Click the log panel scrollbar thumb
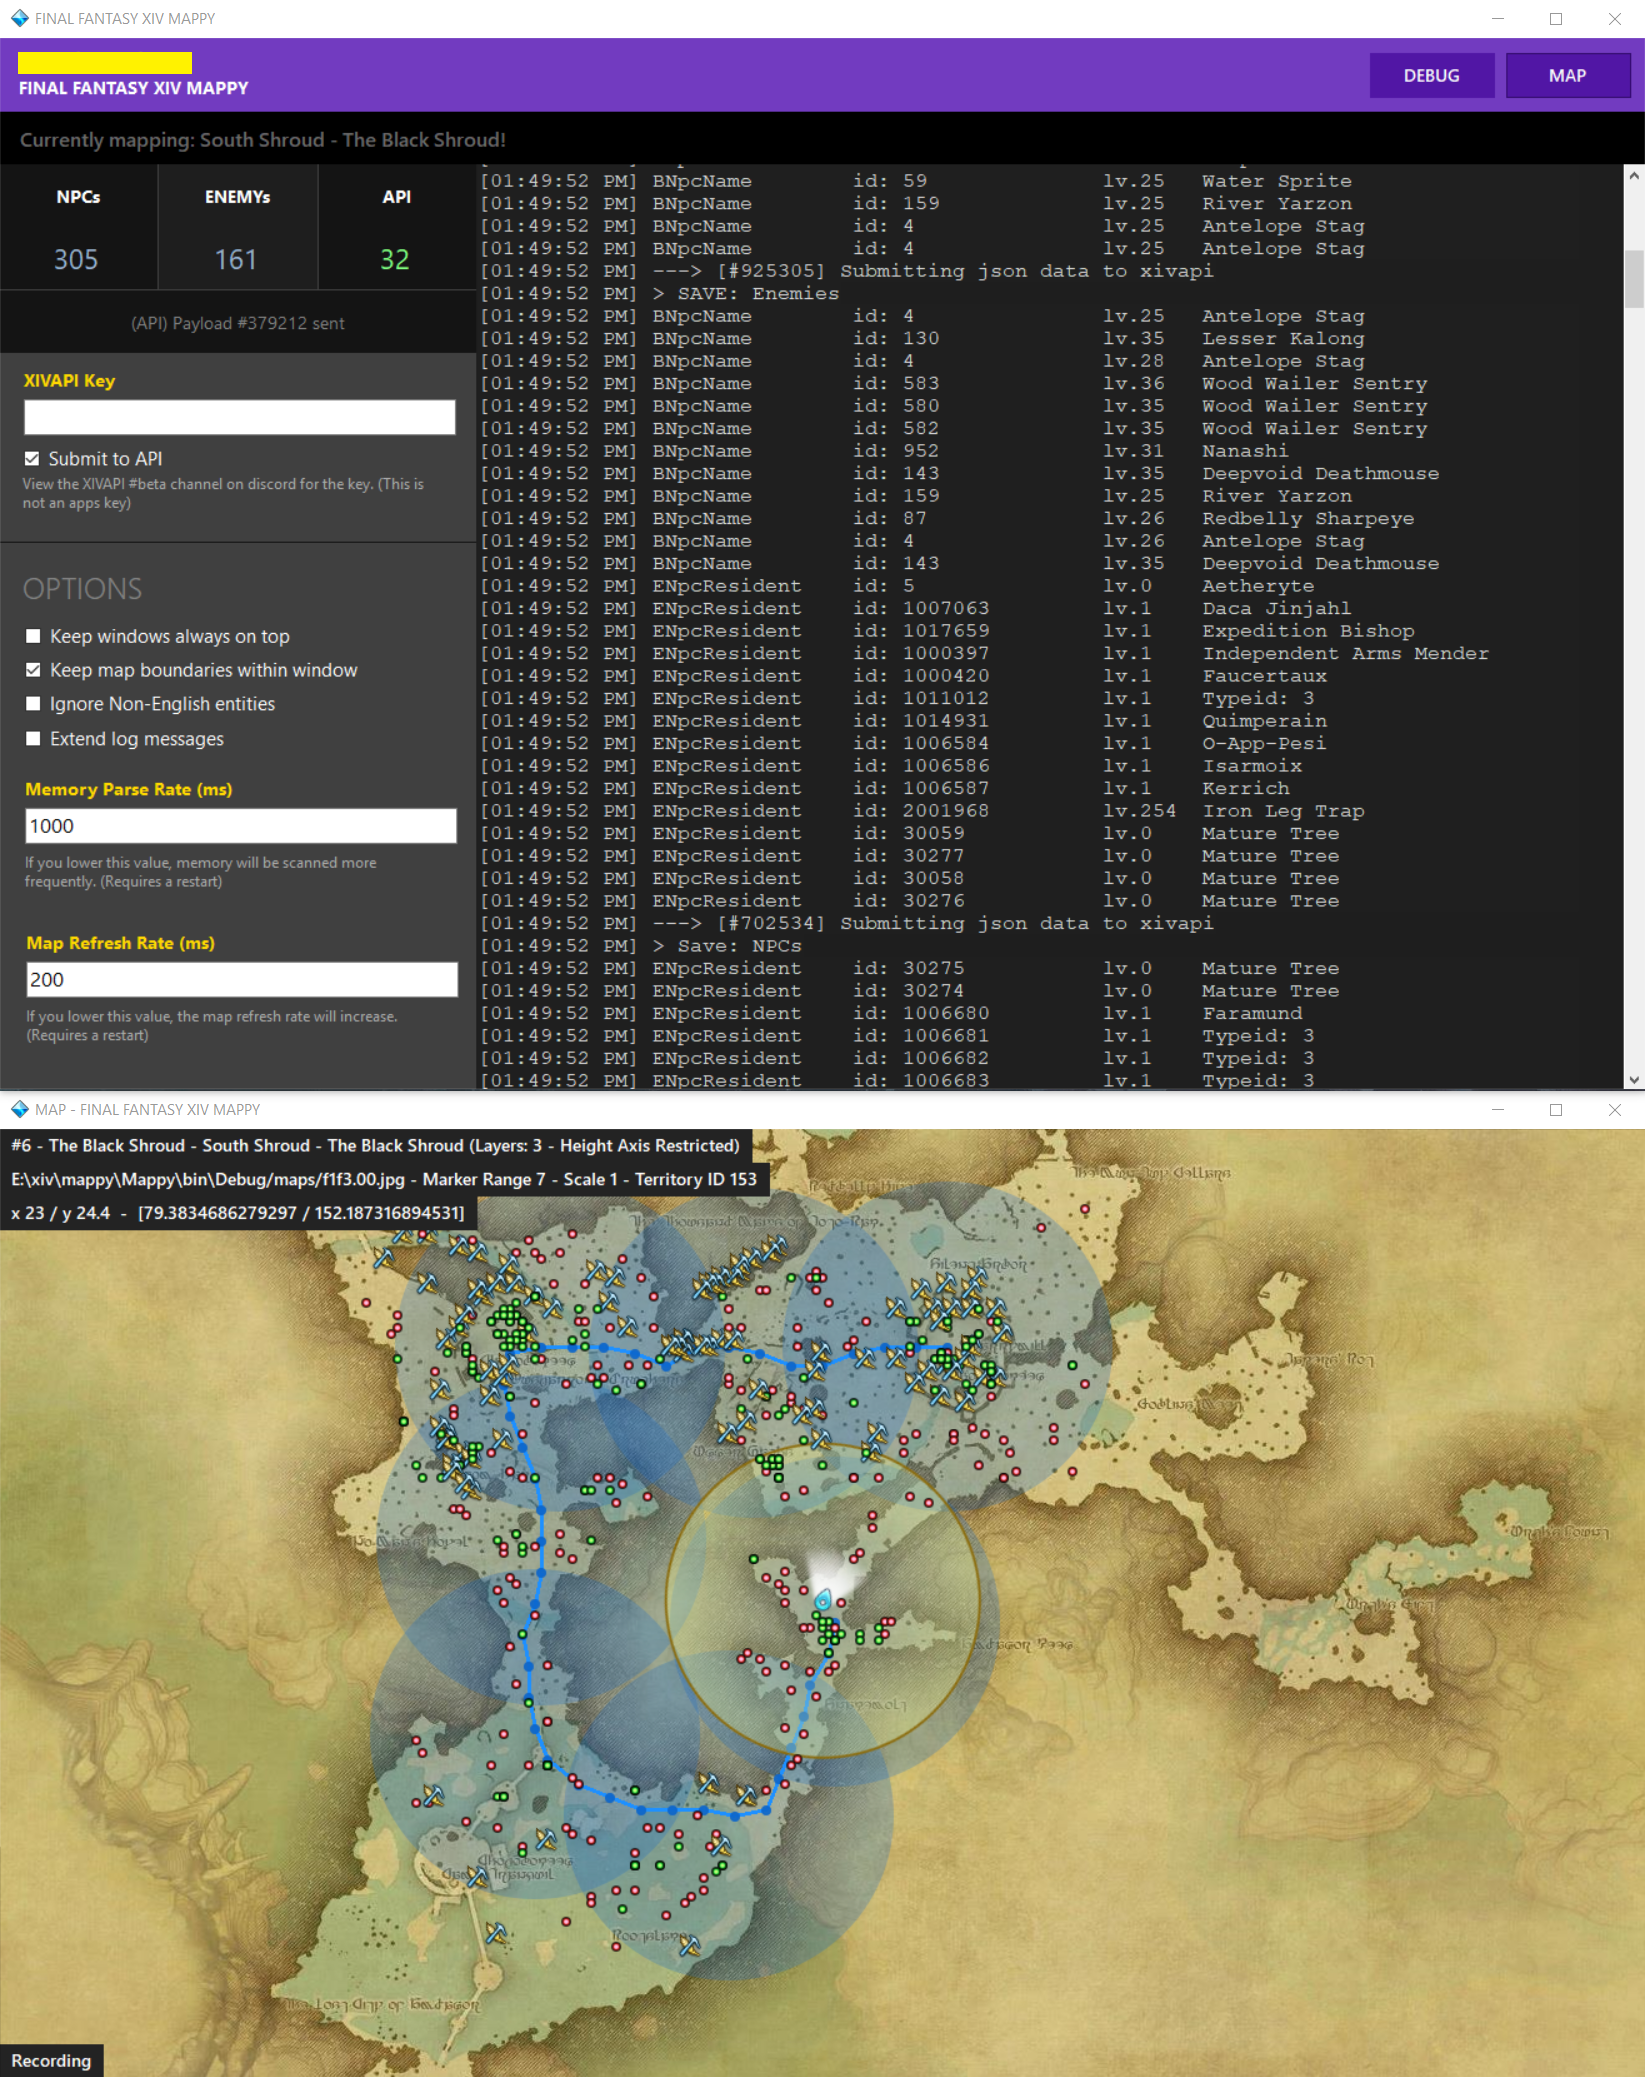The image size is (1645, 2077). (1634, 280)
